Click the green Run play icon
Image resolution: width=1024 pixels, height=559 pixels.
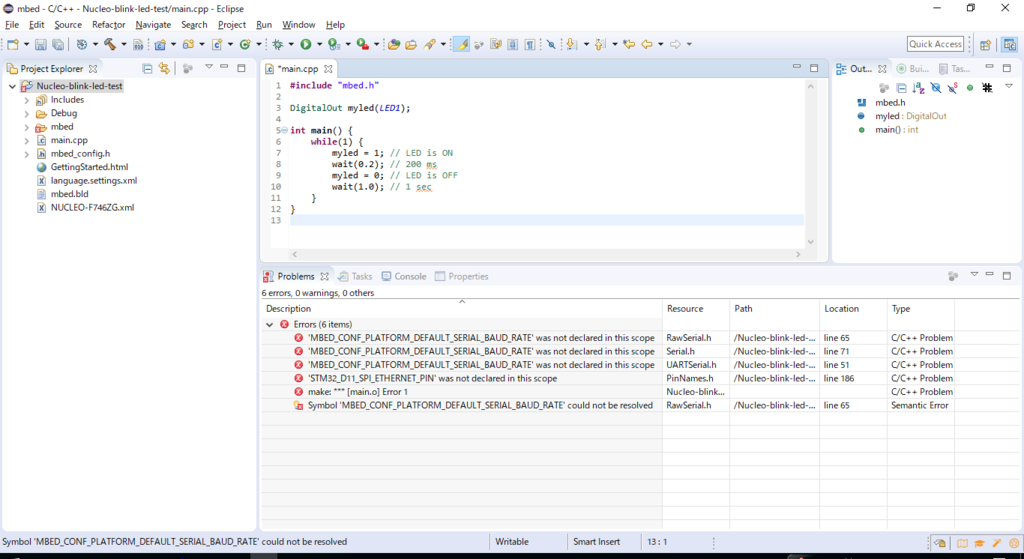click(306, 44)
